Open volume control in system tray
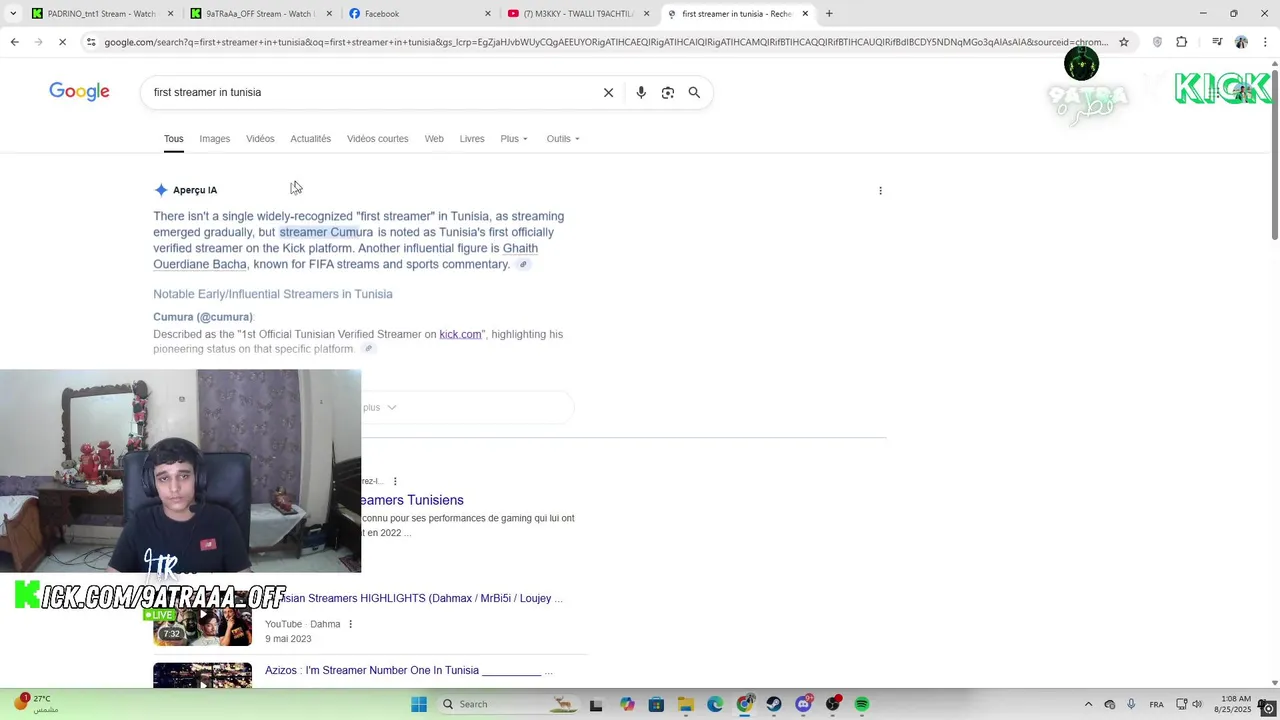This screenshot has width=1280, height=720. 1197,704
